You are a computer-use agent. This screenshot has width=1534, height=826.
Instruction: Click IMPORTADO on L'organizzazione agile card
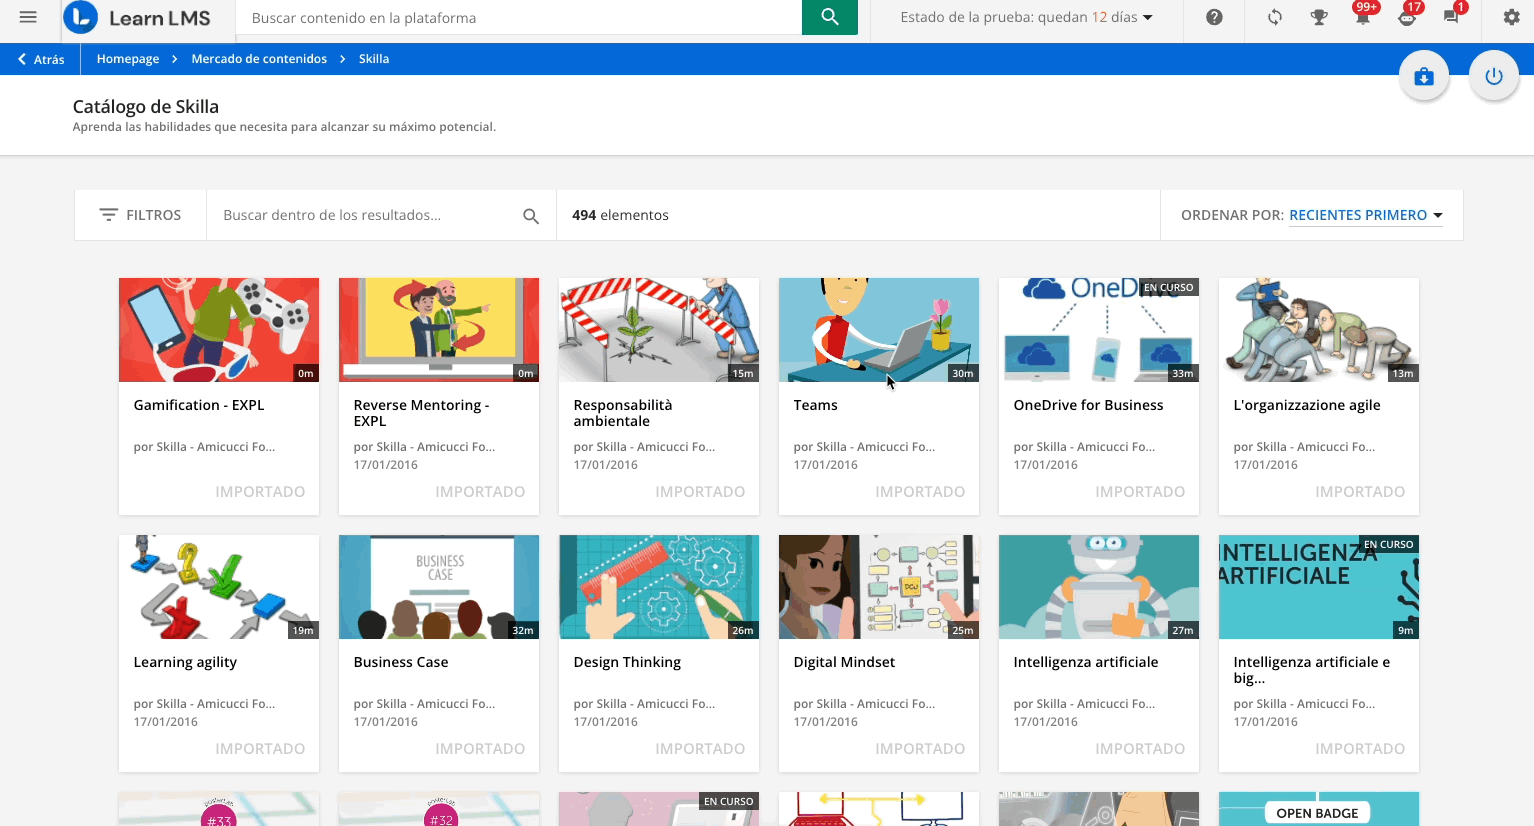(1360, 492)
